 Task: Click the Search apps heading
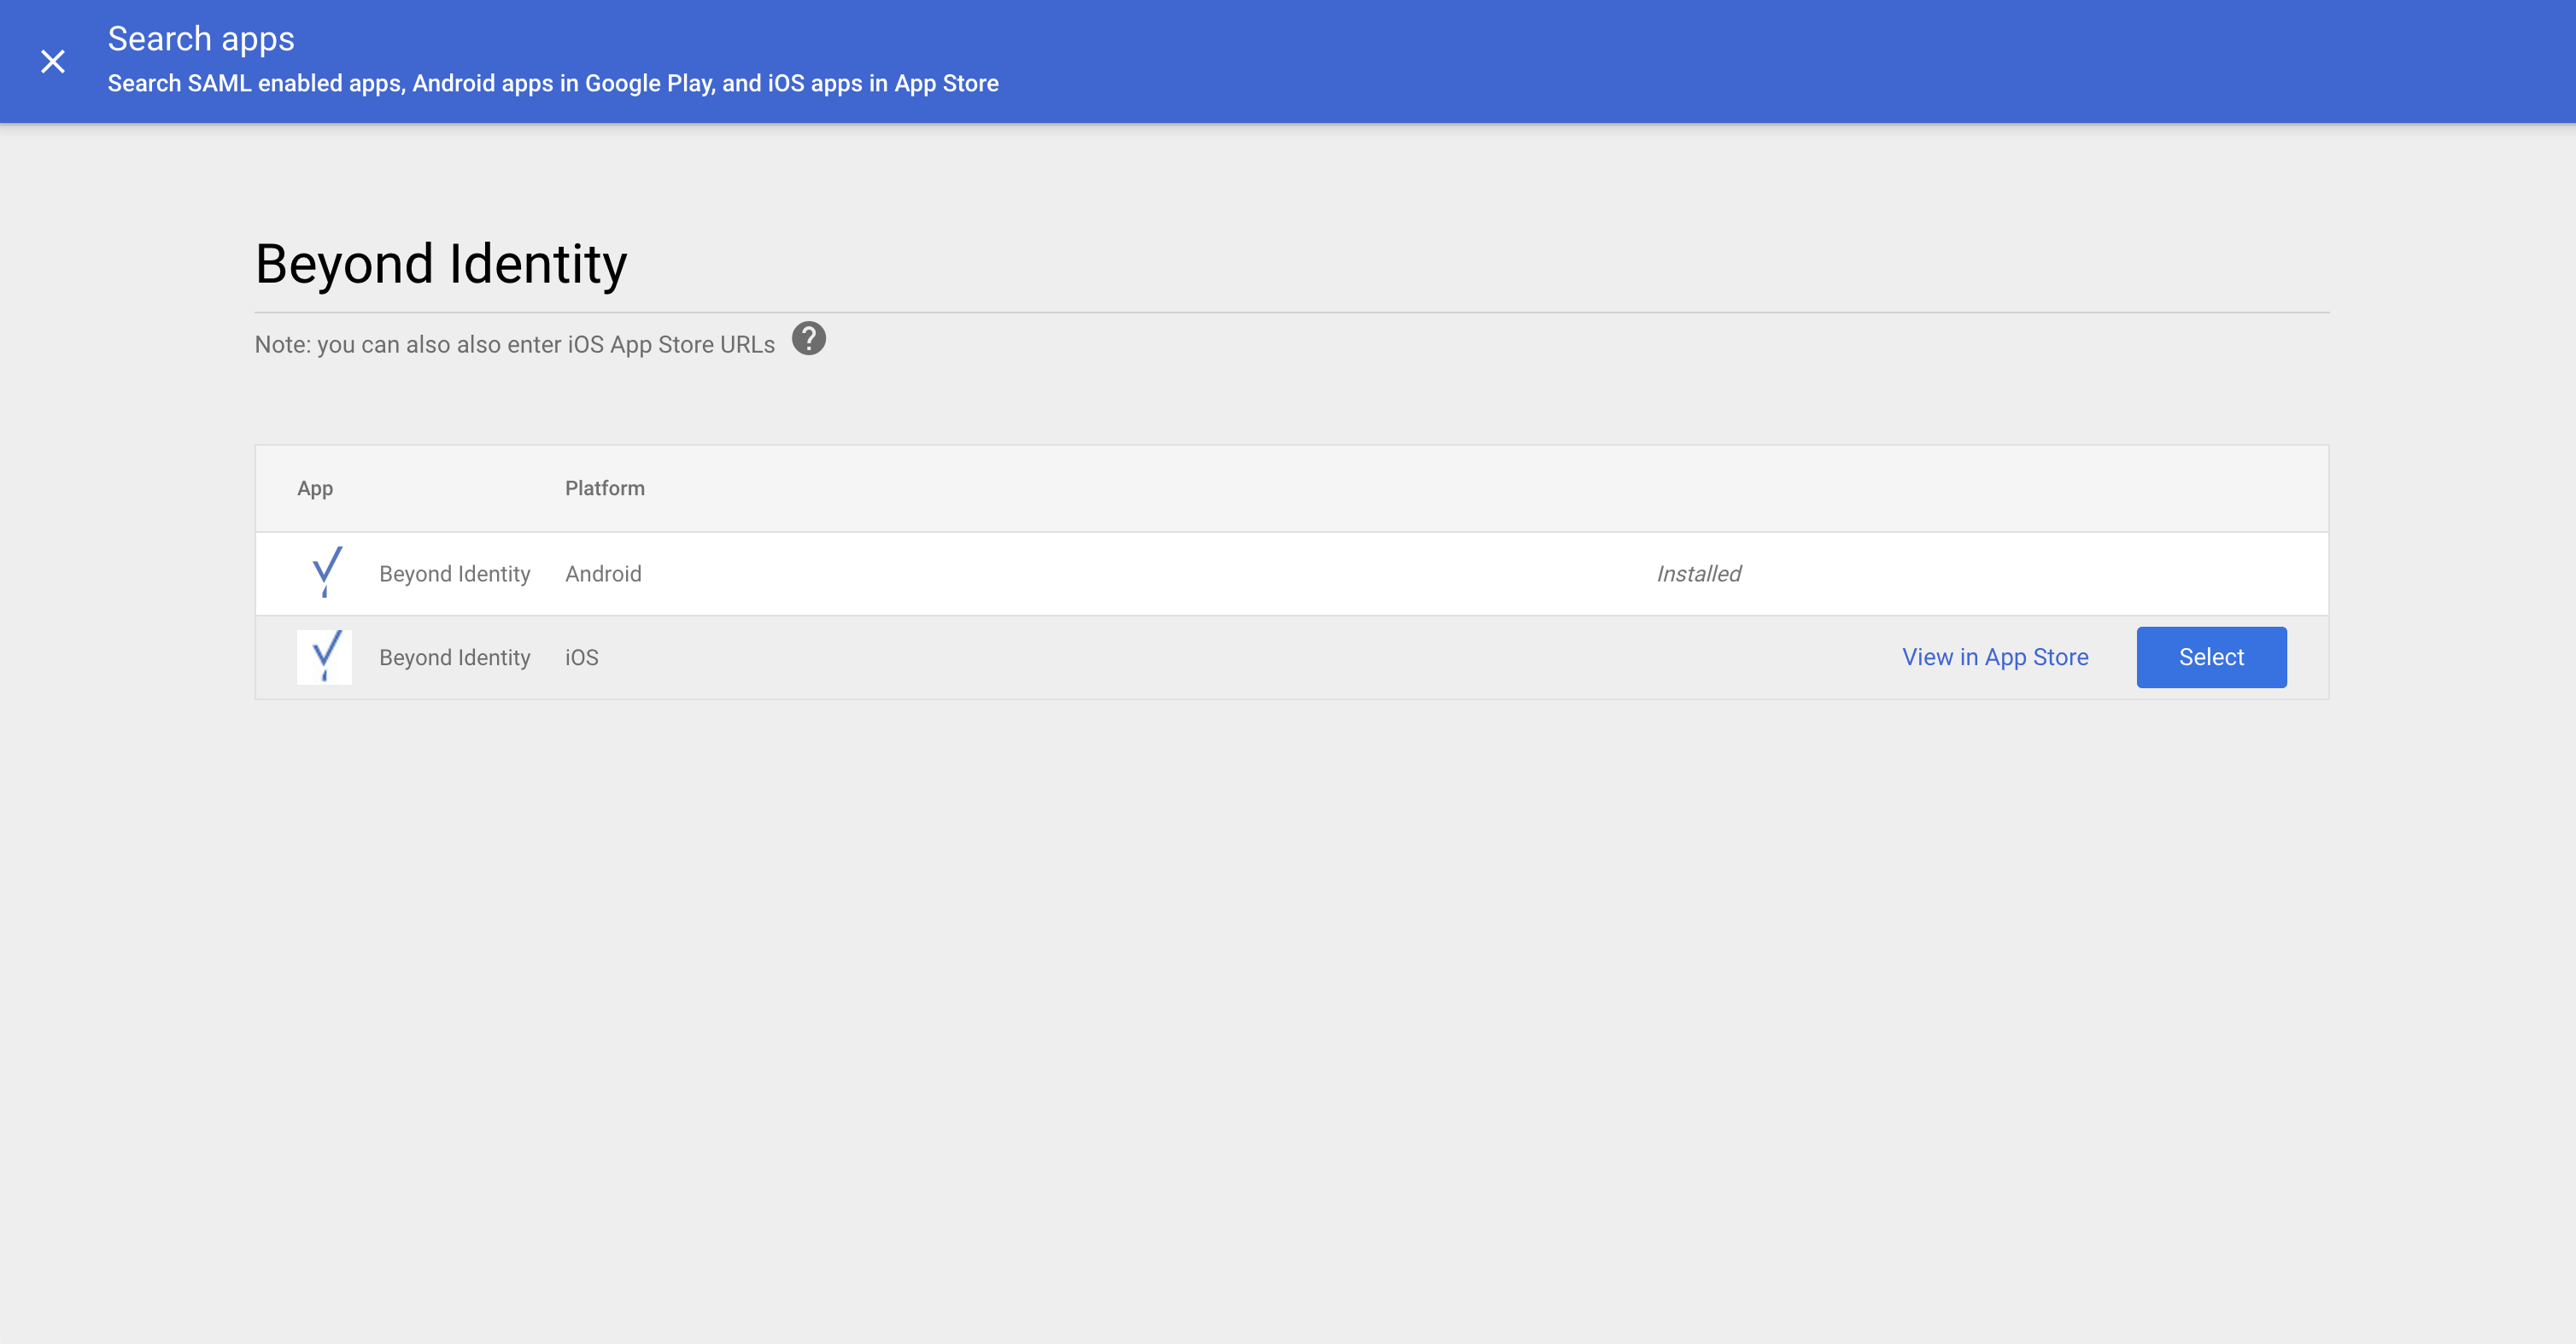click(201, 39)
